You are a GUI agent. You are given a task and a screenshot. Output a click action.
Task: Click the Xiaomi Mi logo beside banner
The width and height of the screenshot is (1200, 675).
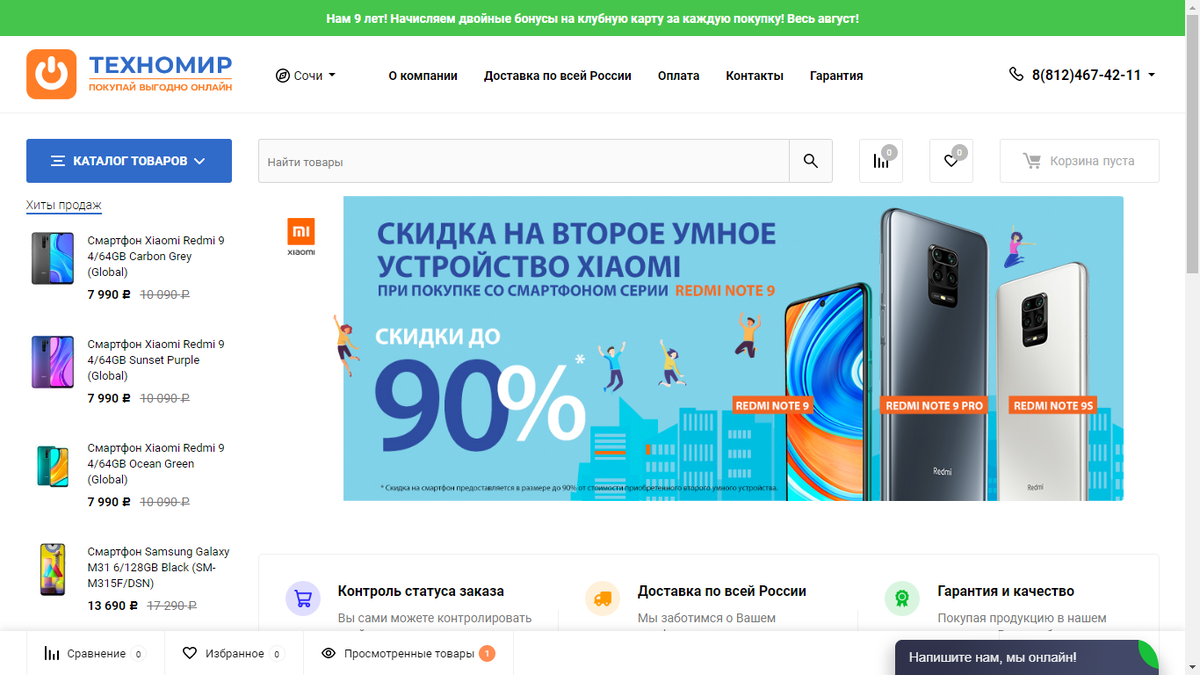pos(301,236)
